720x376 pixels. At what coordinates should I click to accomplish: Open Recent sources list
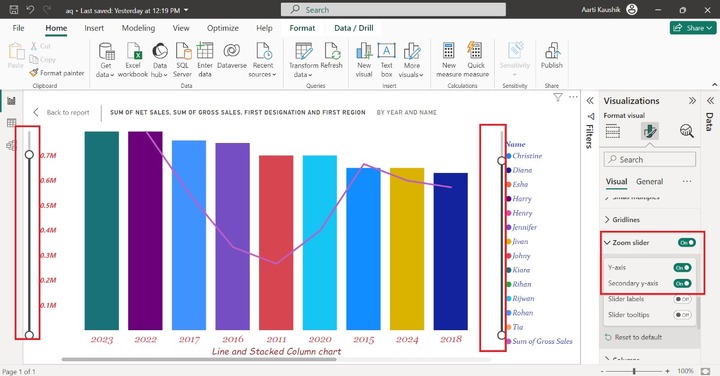[x=263, y=60]
